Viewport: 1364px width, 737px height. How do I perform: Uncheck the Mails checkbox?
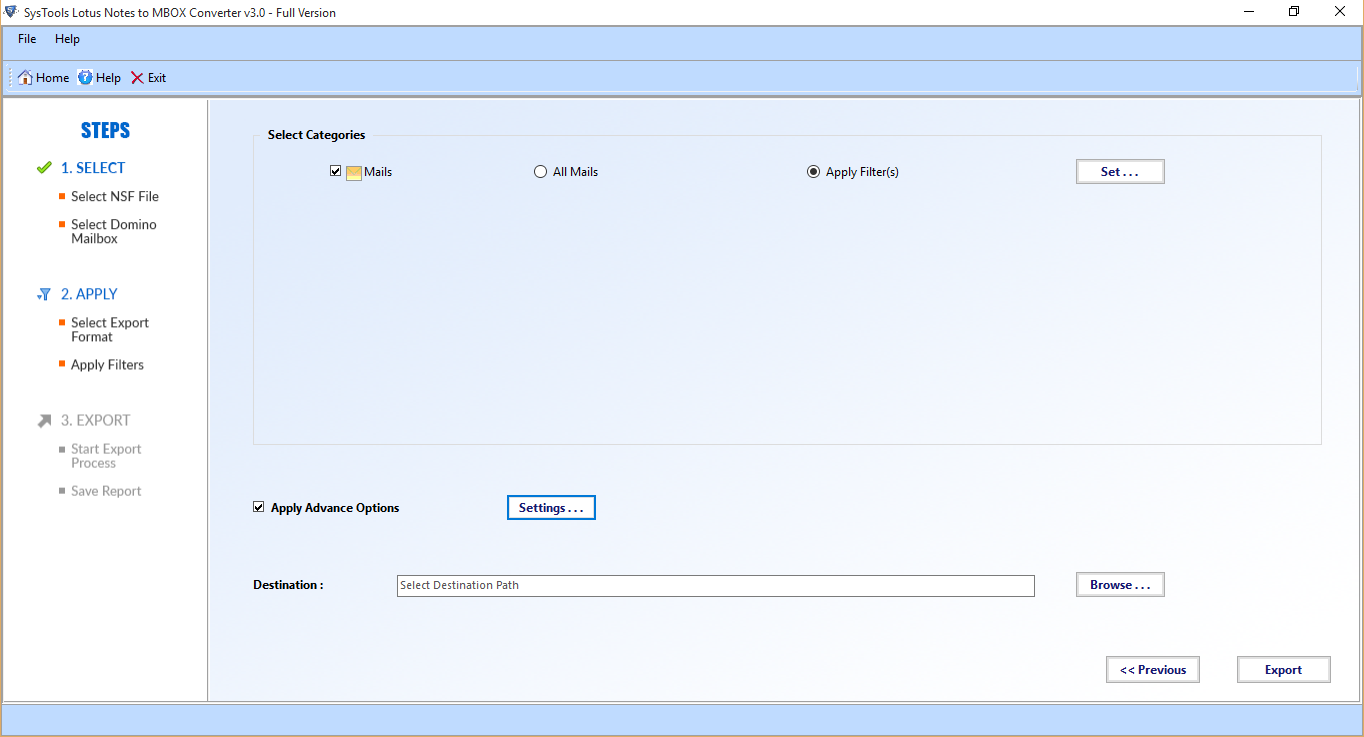[336, 172]
